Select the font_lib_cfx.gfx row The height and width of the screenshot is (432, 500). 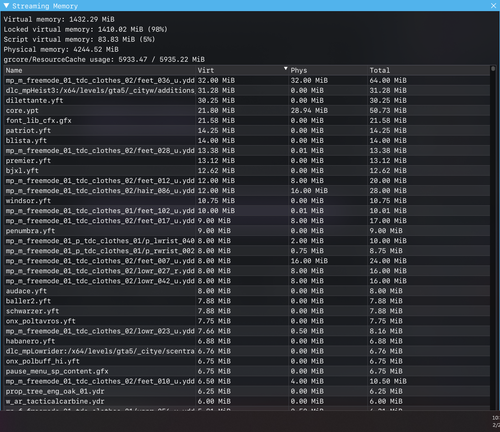[x=247, y=120]
